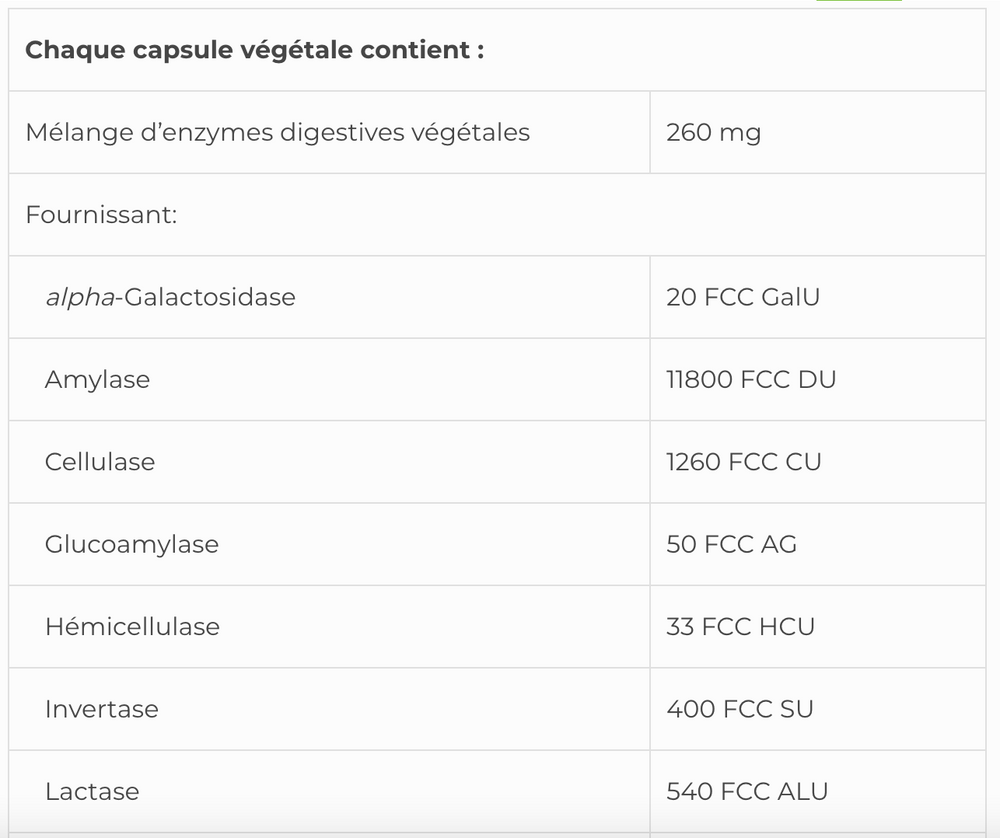Click the 'Mélange d'enzymes digestives végétales' cell
Viewport: 1000px width, 838px height.
point(277,132)
